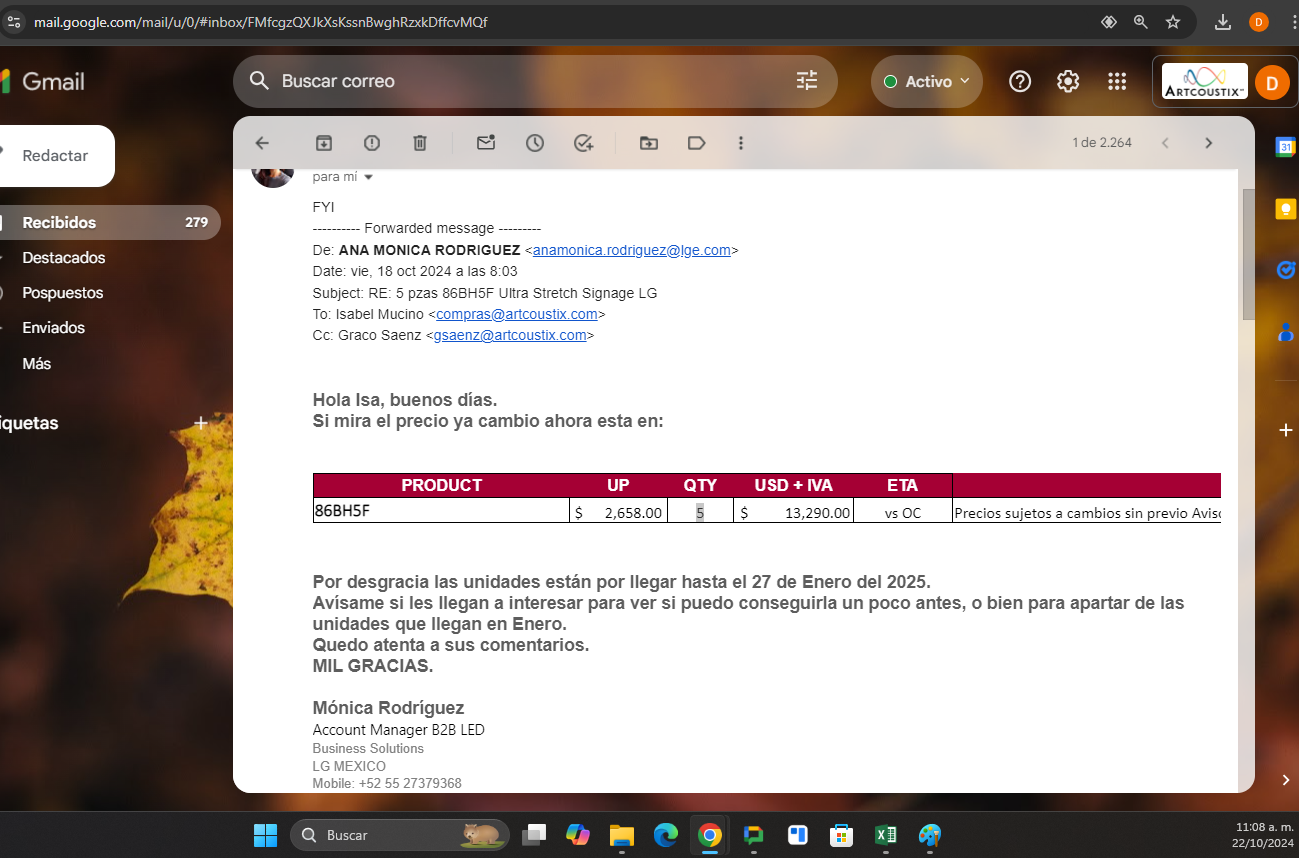Image resolution: width=1299 pixels, height=858 pixels.
Task: Expand recipient details arrow next to 'para mí'
Action: pos(368,177)
